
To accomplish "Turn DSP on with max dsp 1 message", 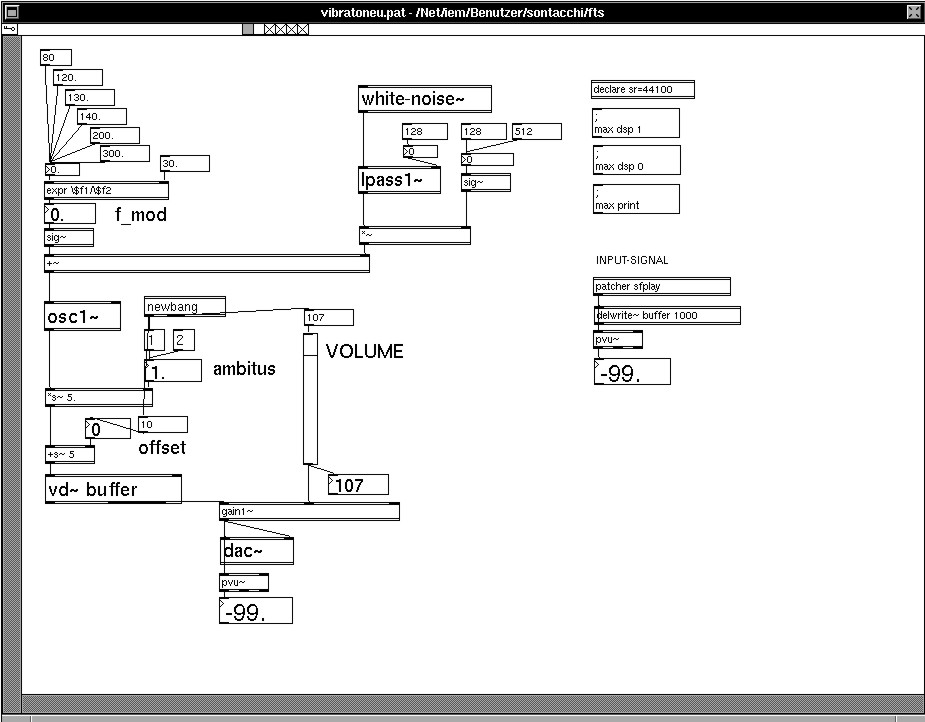I will tap(635, 123).
